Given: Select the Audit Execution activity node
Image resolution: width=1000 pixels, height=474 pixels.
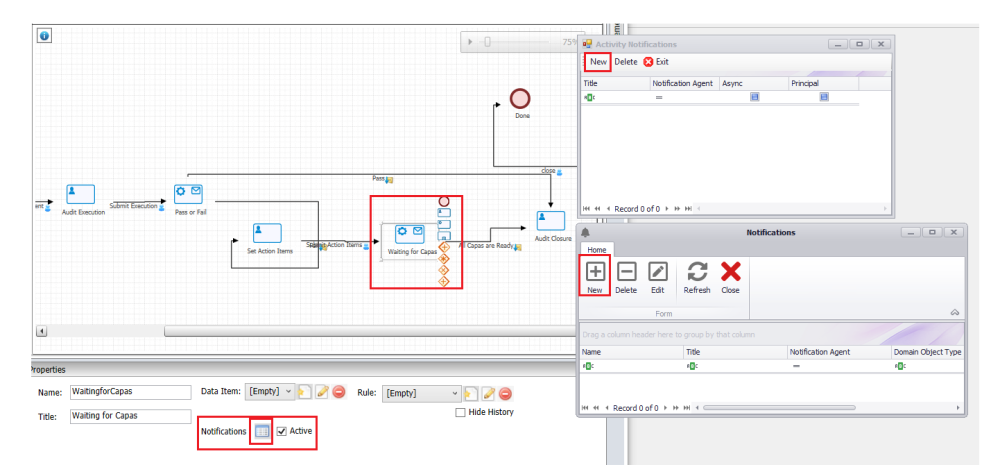Looking at the screenshot, I should click(x=80, y=194).
